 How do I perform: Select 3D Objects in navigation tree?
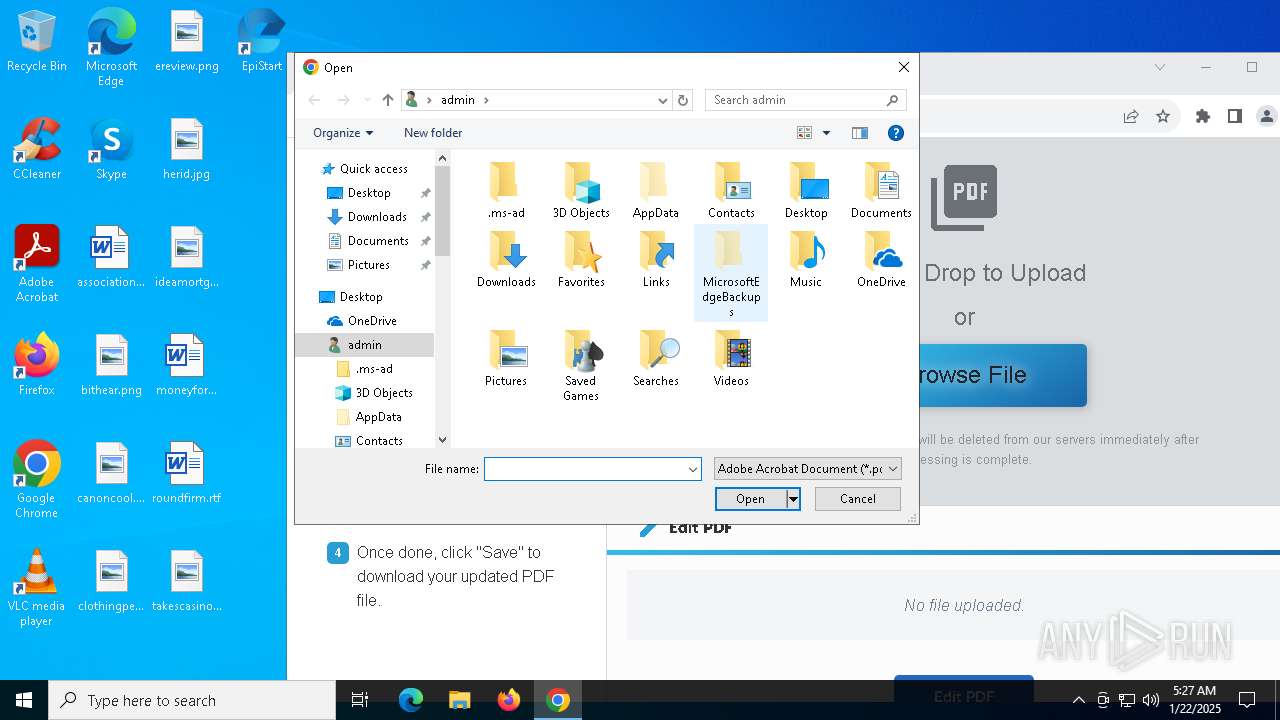[383, 393]
